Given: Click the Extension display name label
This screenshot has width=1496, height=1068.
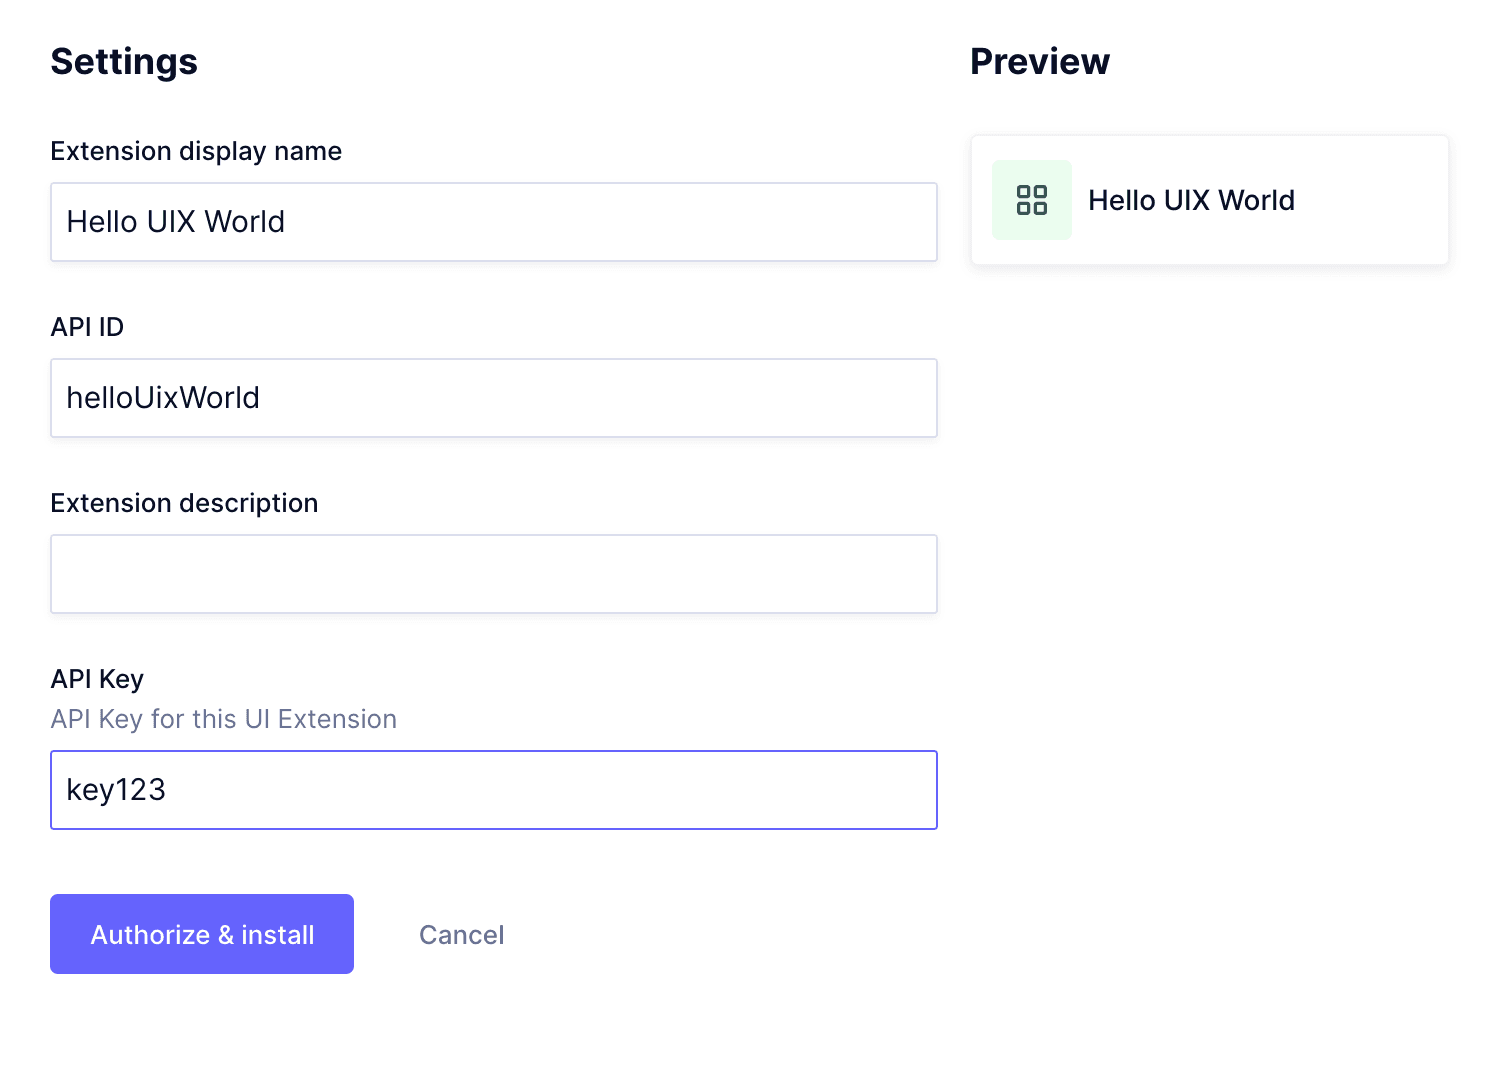Looking at the screenshot, I should point(196,151).
